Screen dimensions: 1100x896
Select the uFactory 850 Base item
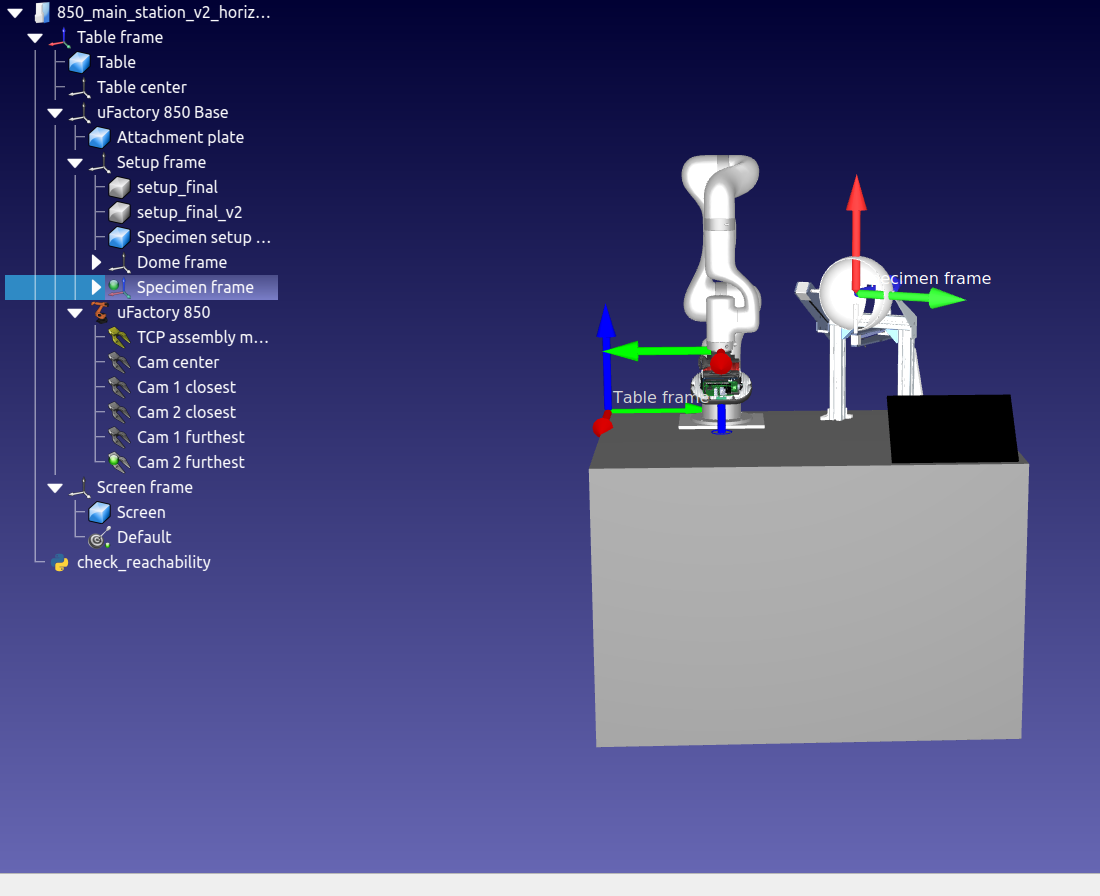163,112
